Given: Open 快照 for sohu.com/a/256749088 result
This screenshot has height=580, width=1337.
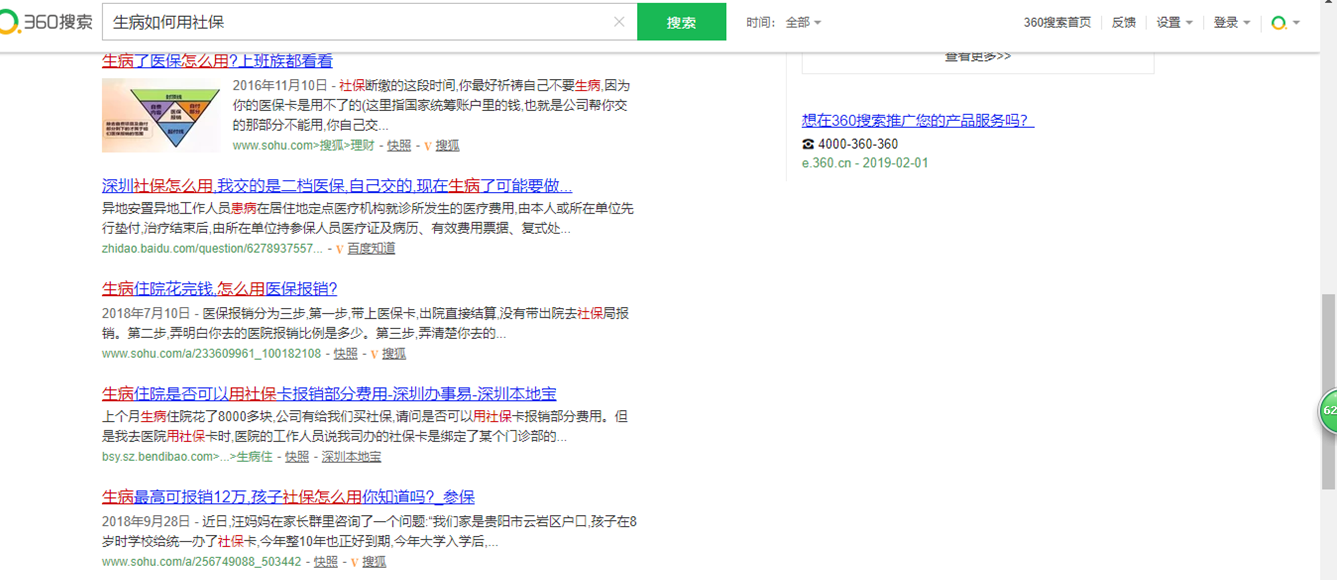Looking at the screenshot, I should [x=326, y=562].
